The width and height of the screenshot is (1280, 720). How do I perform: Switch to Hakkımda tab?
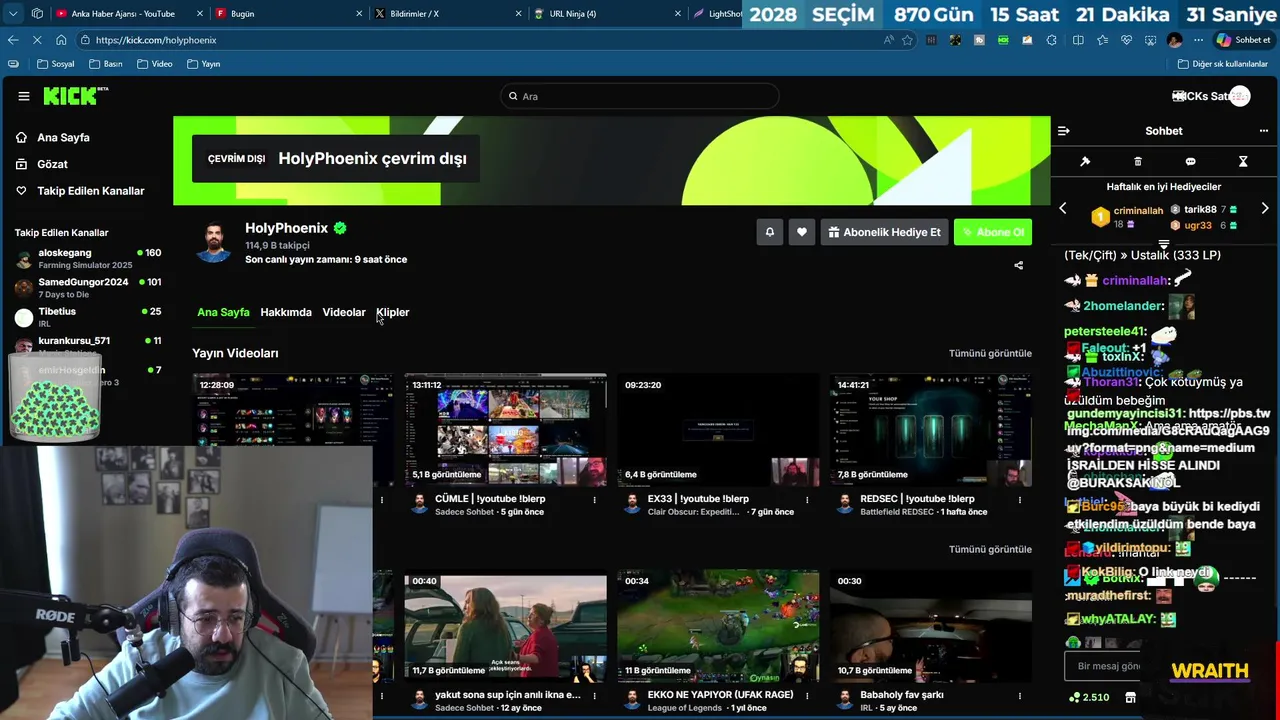286,312
